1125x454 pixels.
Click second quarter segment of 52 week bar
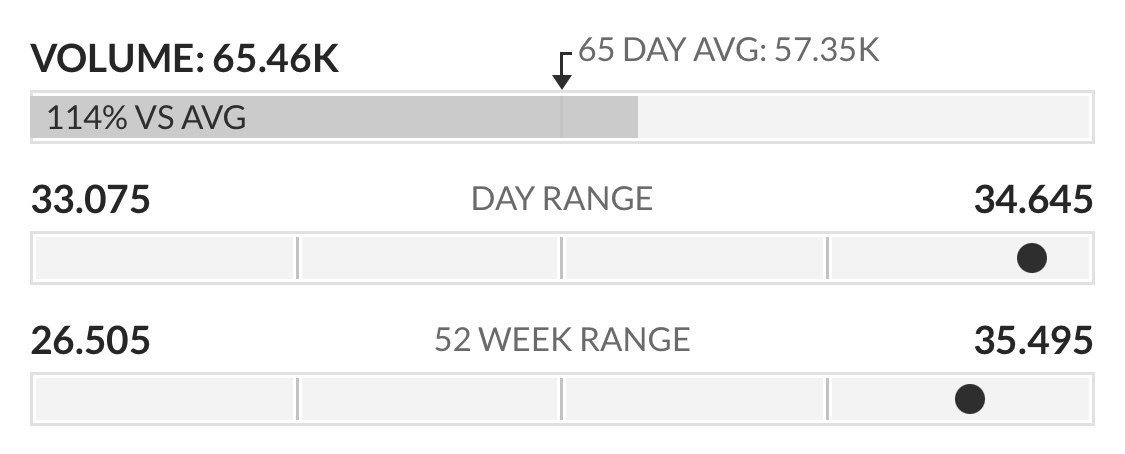tap(430, 399)
